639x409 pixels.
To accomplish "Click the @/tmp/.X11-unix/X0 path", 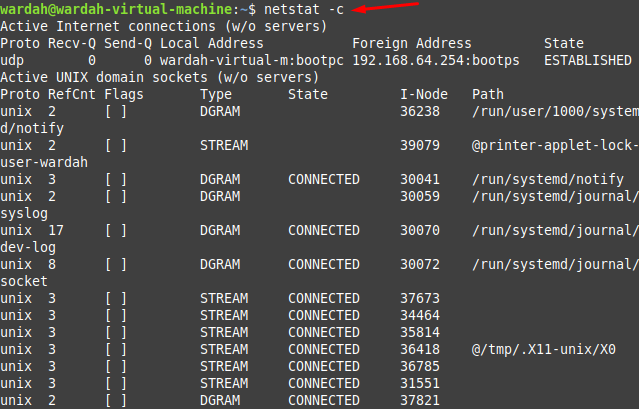I will tap(544, 350).
